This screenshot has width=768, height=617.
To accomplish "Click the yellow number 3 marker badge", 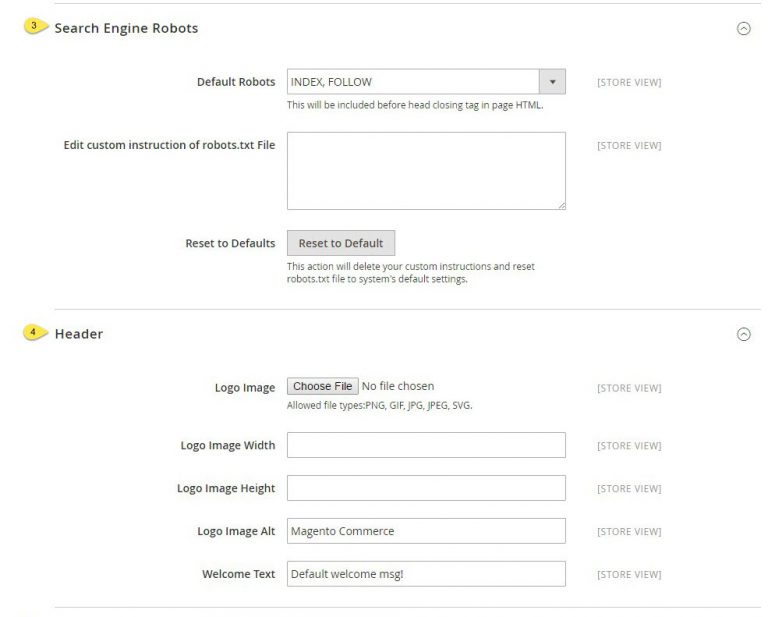I will pyautogui.click(x=36, y=26).
